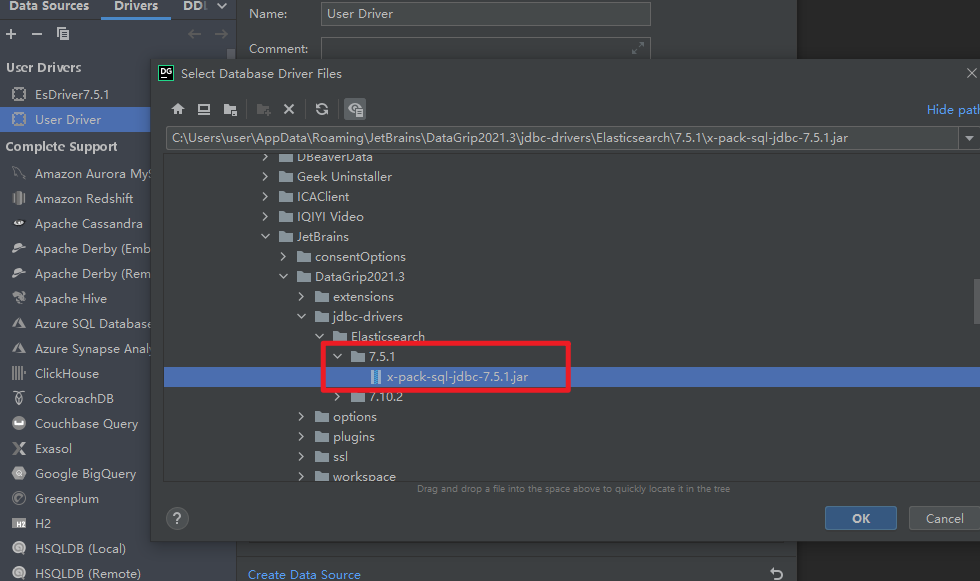Image resolution: width=980 pixels, height=581 pixels.
Task: Click the Hide path link
Action: (952, 110)
